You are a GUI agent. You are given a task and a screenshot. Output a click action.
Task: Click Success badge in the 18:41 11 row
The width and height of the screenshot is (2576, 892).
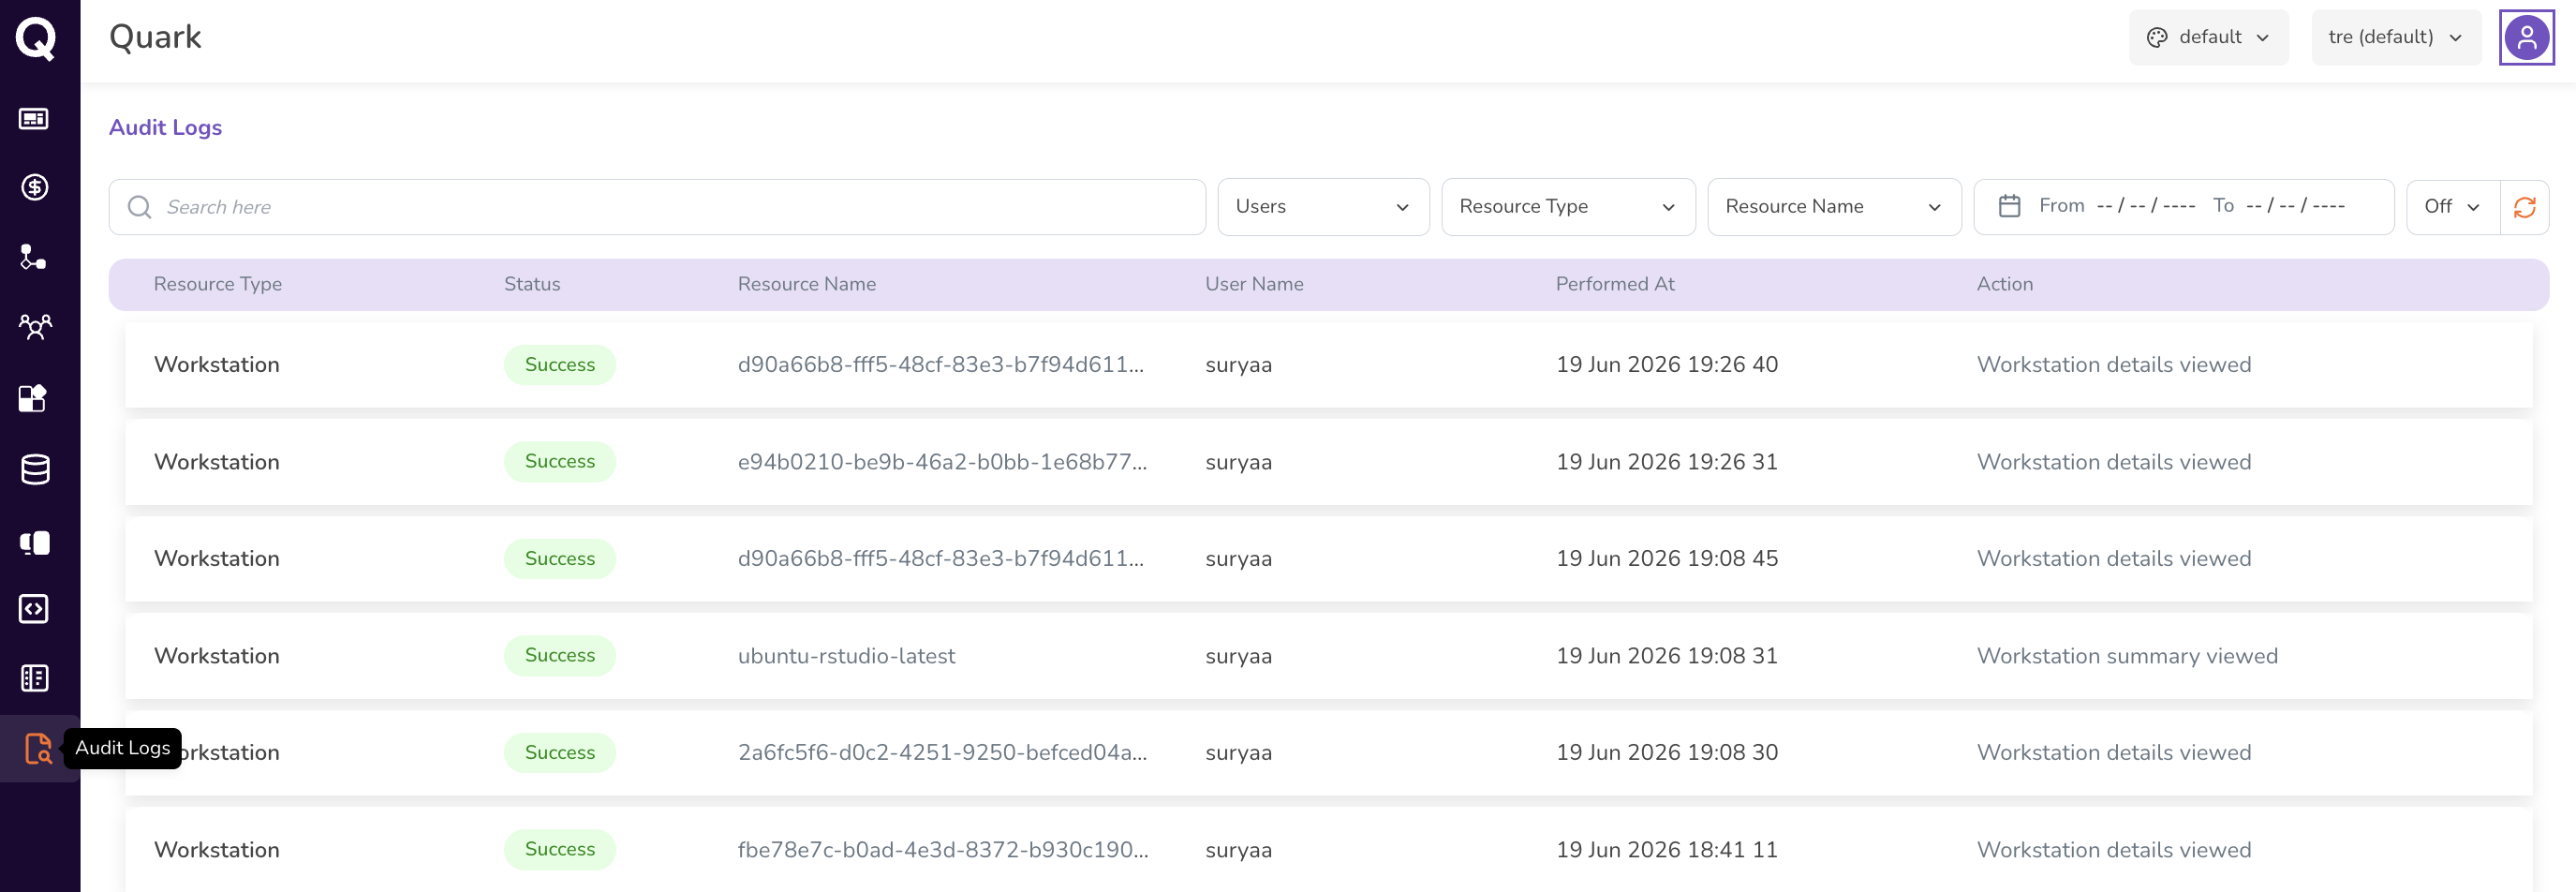pyautogui.click(x=560, y=850)
